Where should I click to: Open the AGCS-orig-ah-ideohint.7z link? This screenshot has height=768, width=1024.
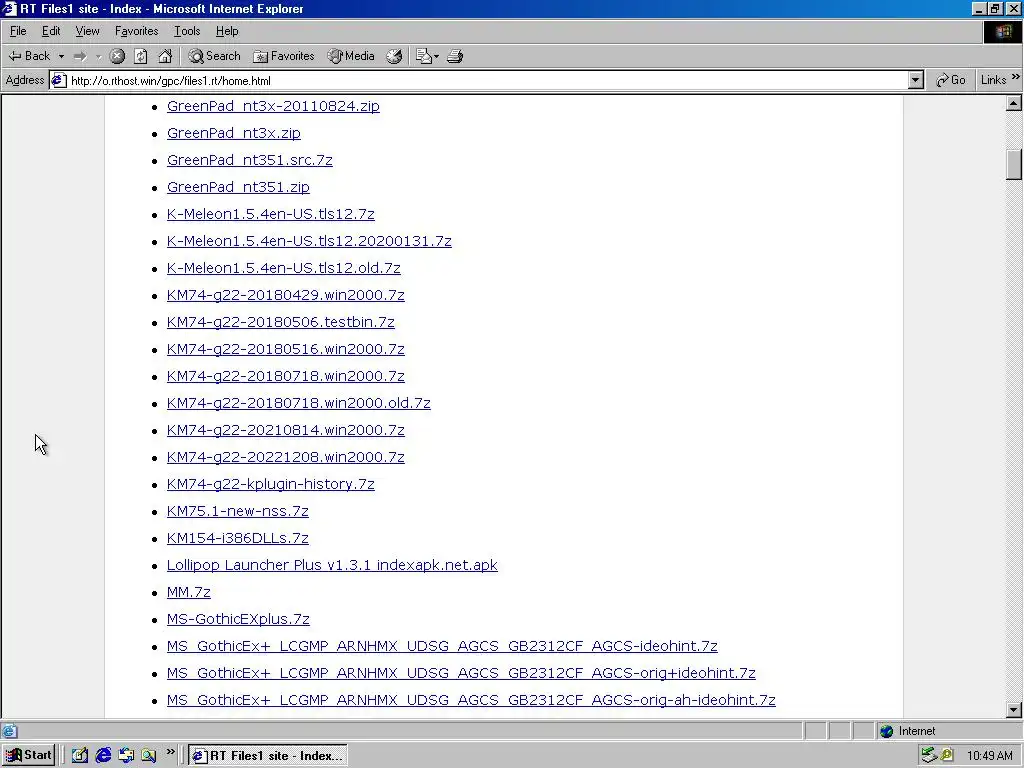[x=471, y=700]
